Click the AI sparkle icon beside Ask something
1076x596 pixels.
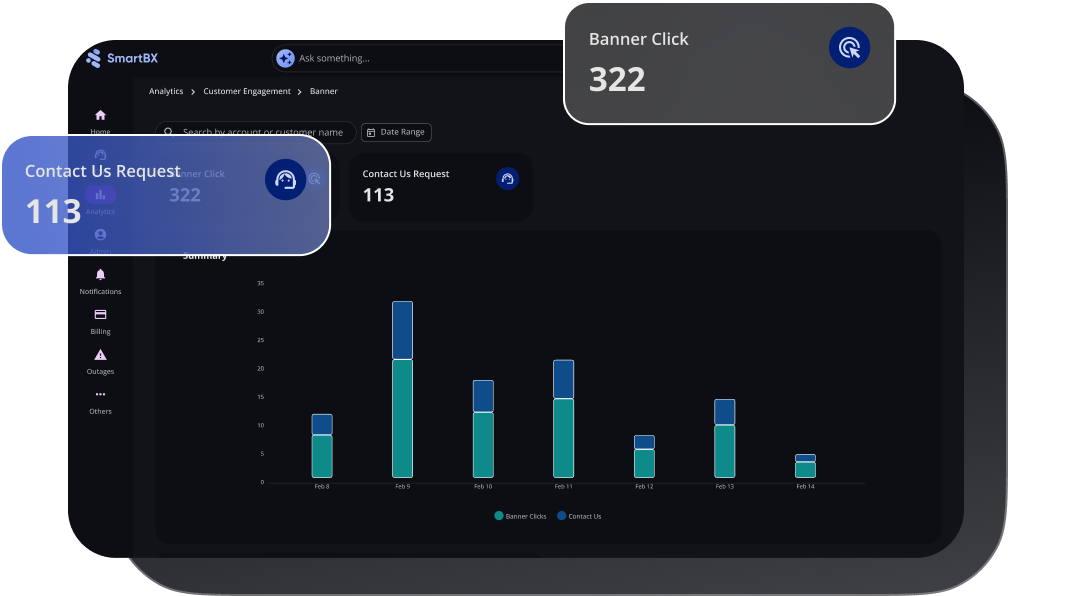pyautogui.click(x=285, y=58)
